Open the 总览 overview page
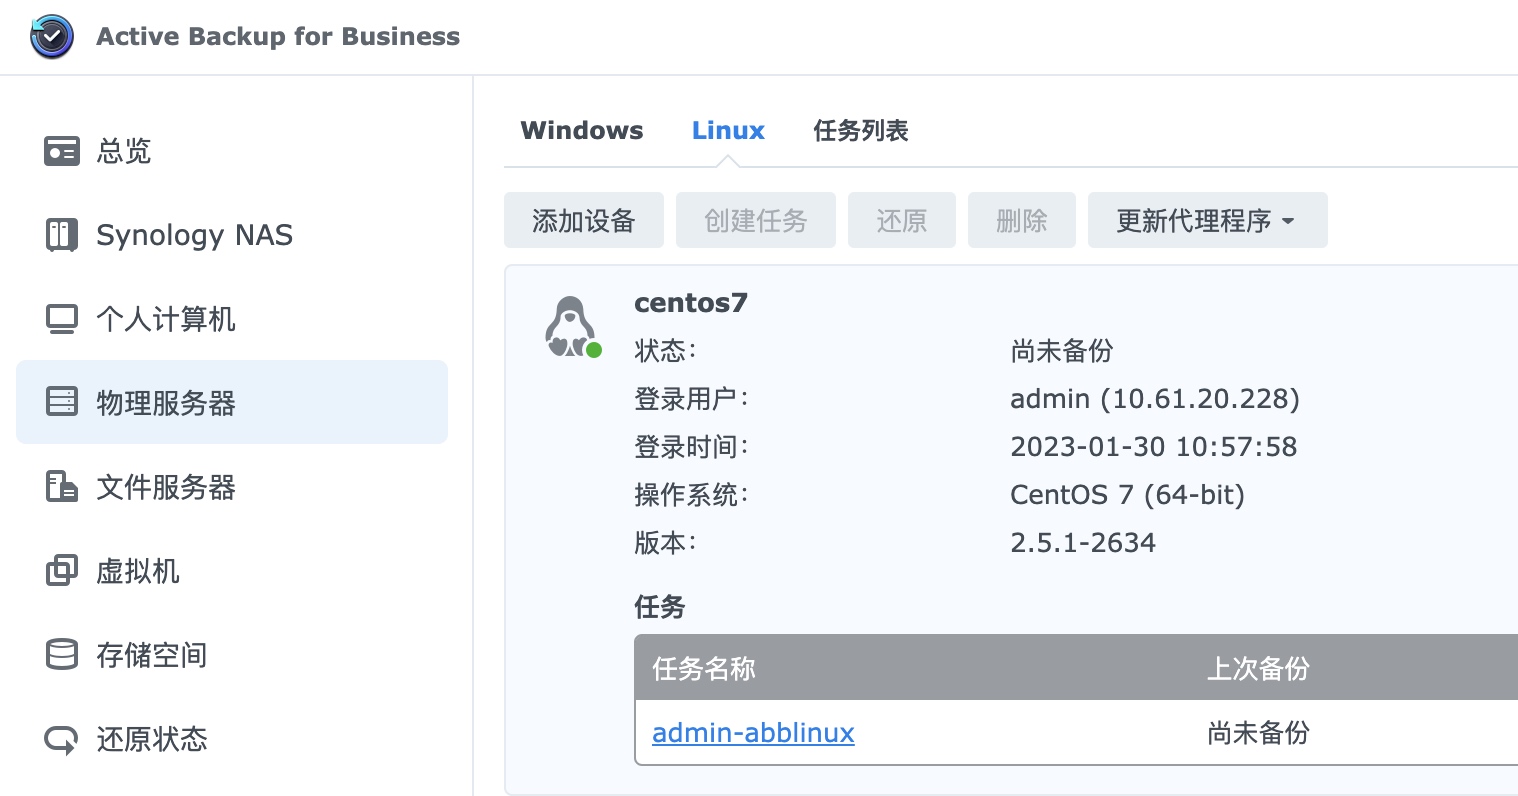Viewport: 1518px width, 796px height. tap(232, 151)
